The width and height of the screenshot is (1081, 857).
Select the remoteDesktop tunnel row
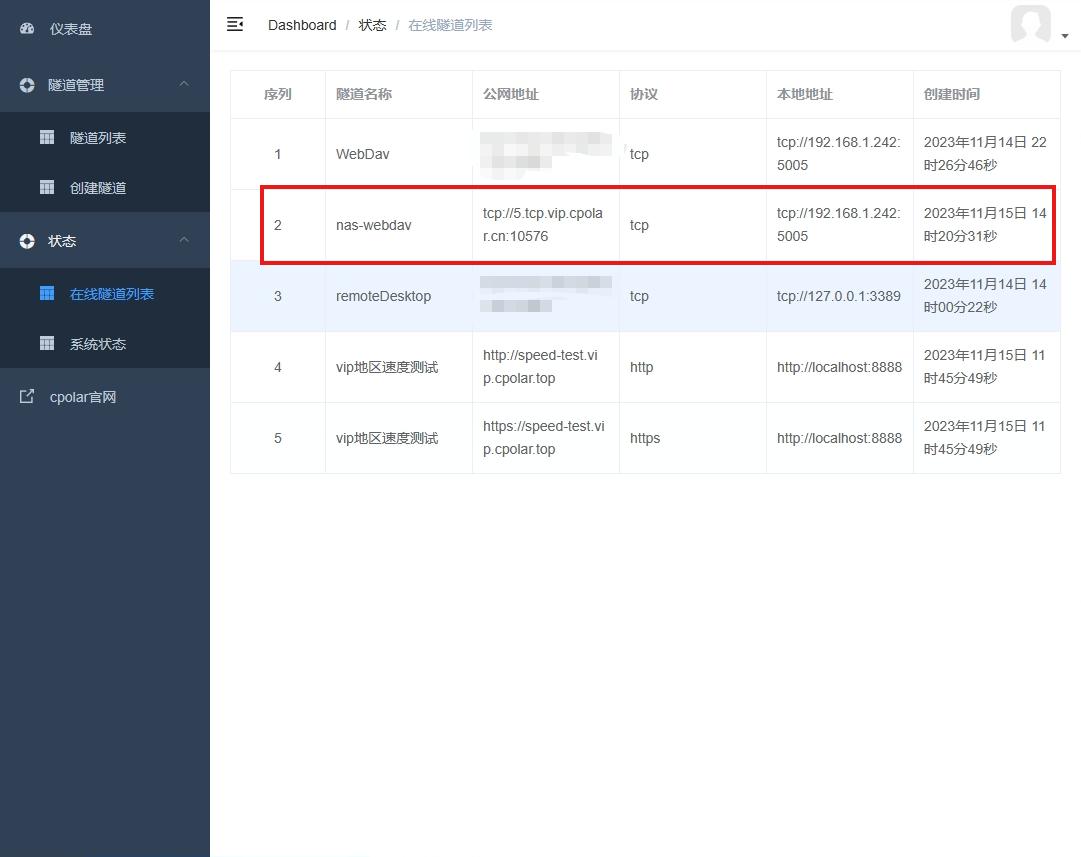[645, 296]
